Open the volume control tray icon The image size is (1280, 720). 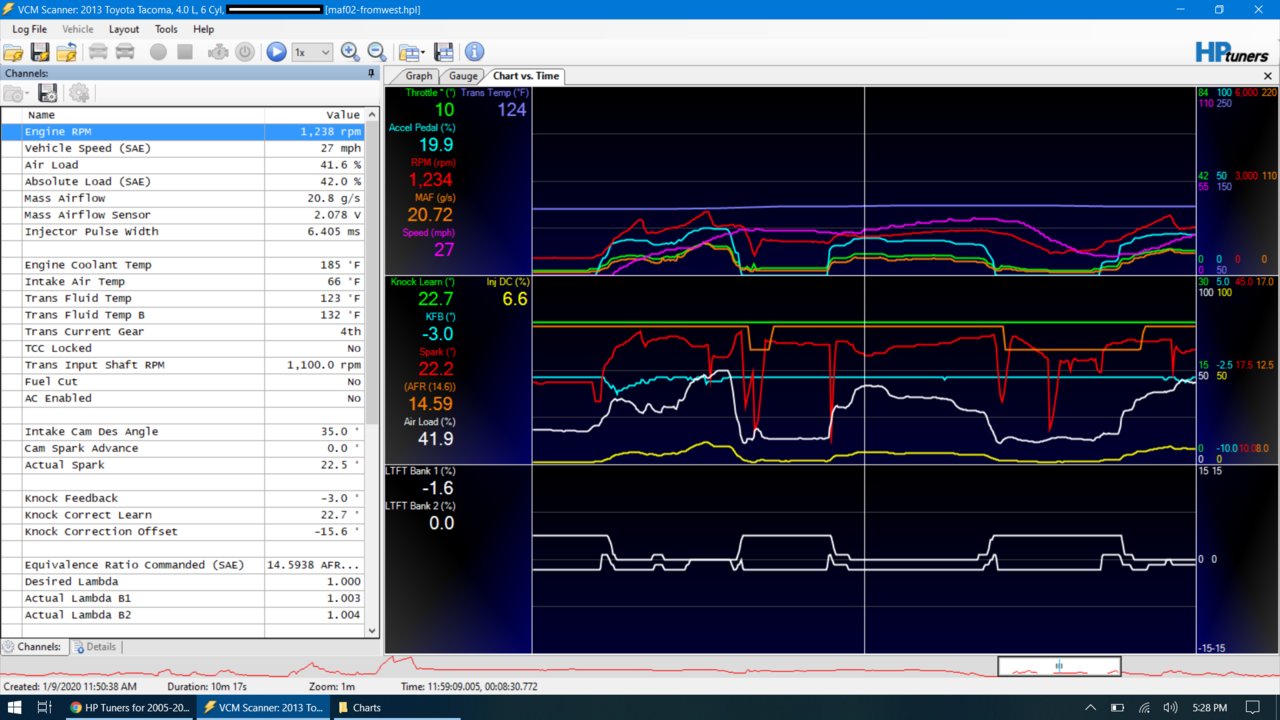(1170, 707)
